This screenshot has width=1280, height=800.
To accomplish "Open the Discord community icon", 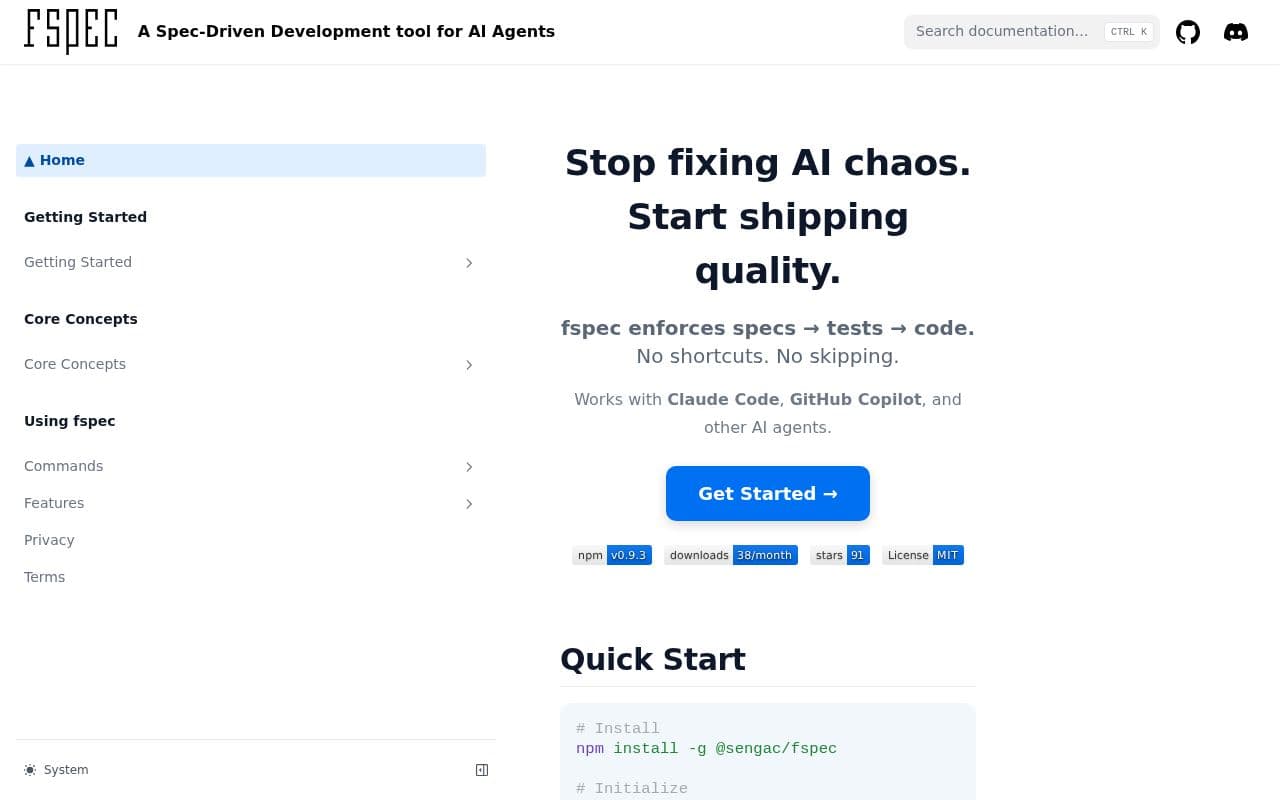I will (x=1236, y=32).
